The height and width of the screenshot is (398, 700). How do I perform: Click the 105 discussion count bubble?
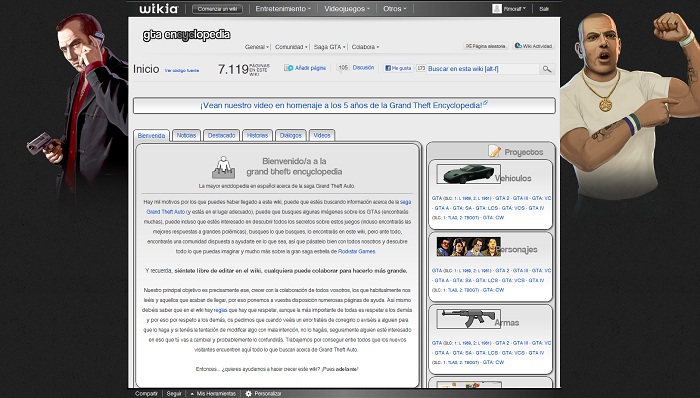pos(343,68)
